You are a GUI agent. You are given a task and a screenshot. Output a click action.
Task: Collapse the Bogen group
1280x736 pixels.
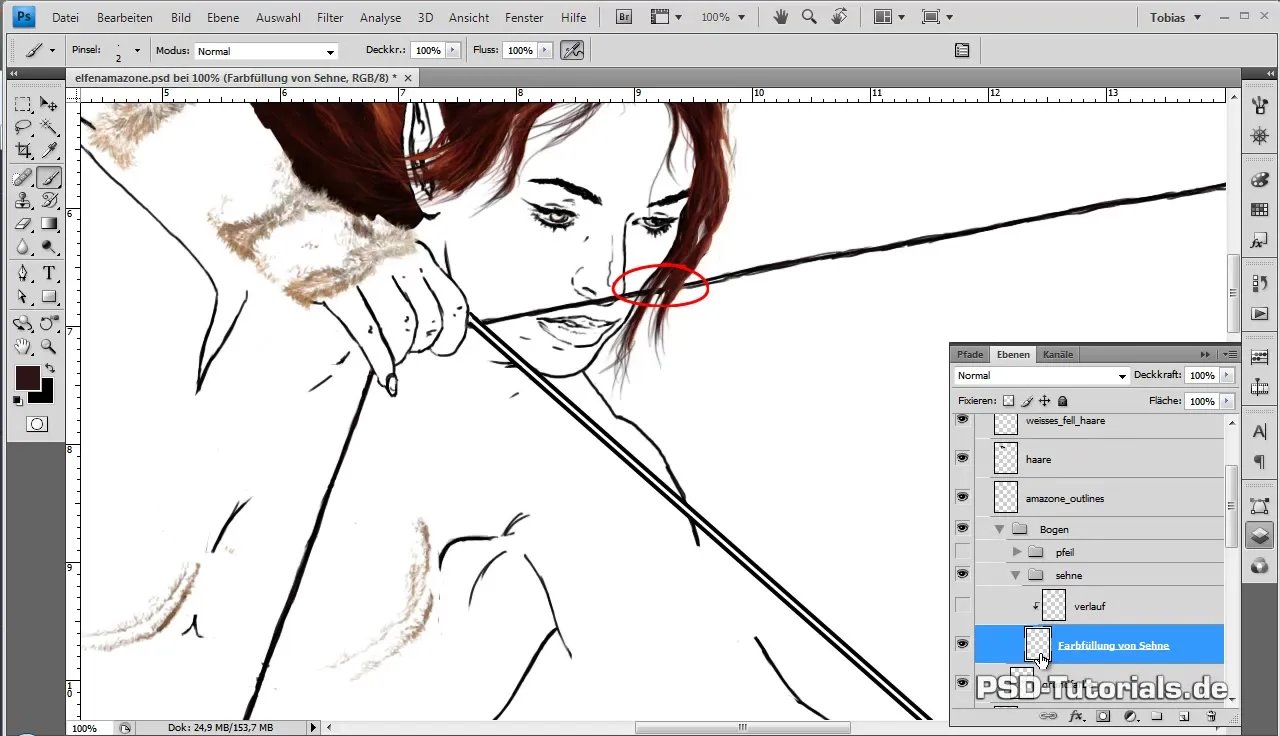[x=998, y=529]
